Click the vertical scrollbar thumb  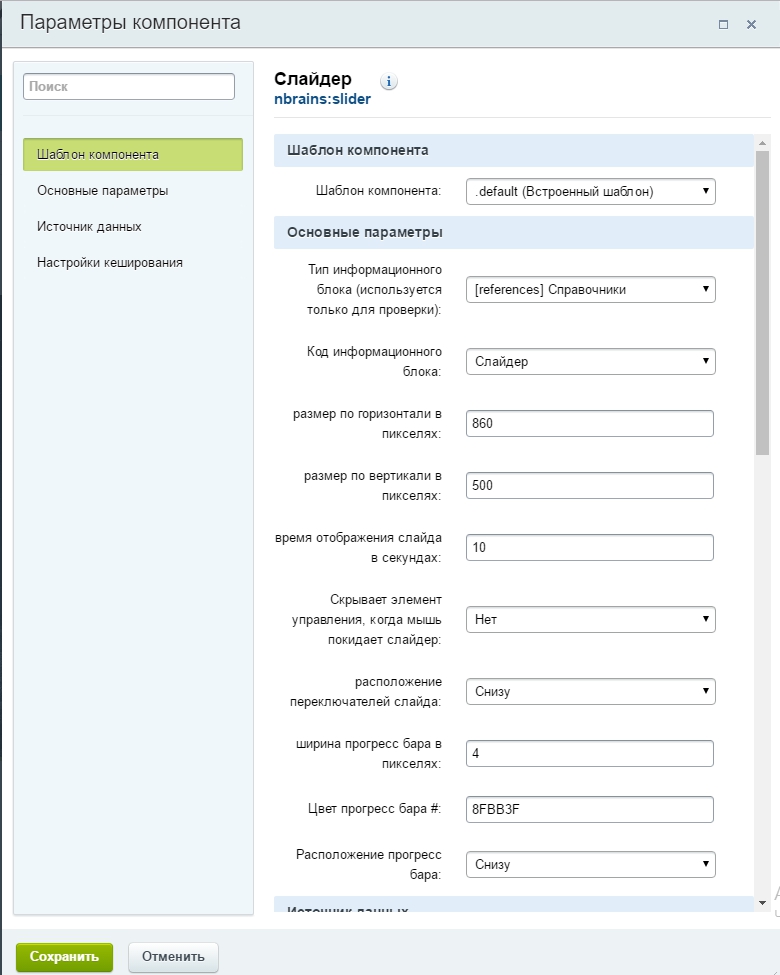coord(763,302)
